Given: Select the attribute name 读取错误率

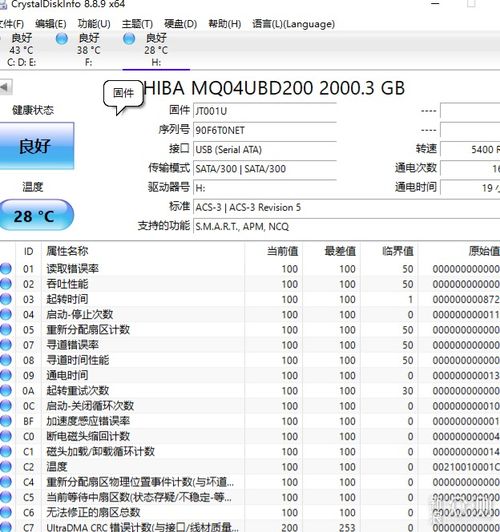Looking at the screenshot, I should click(72, 269).
